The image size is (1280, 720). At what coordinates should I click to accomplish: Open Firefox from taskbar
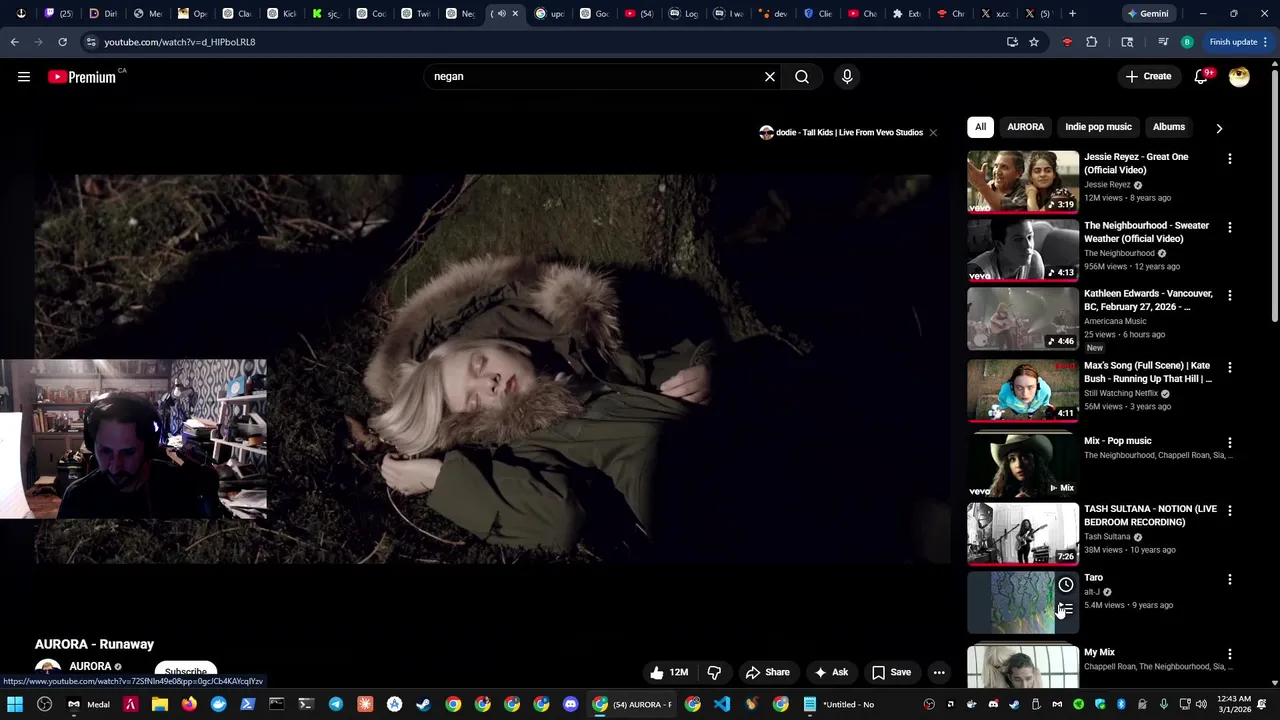(x=189, y=704)
